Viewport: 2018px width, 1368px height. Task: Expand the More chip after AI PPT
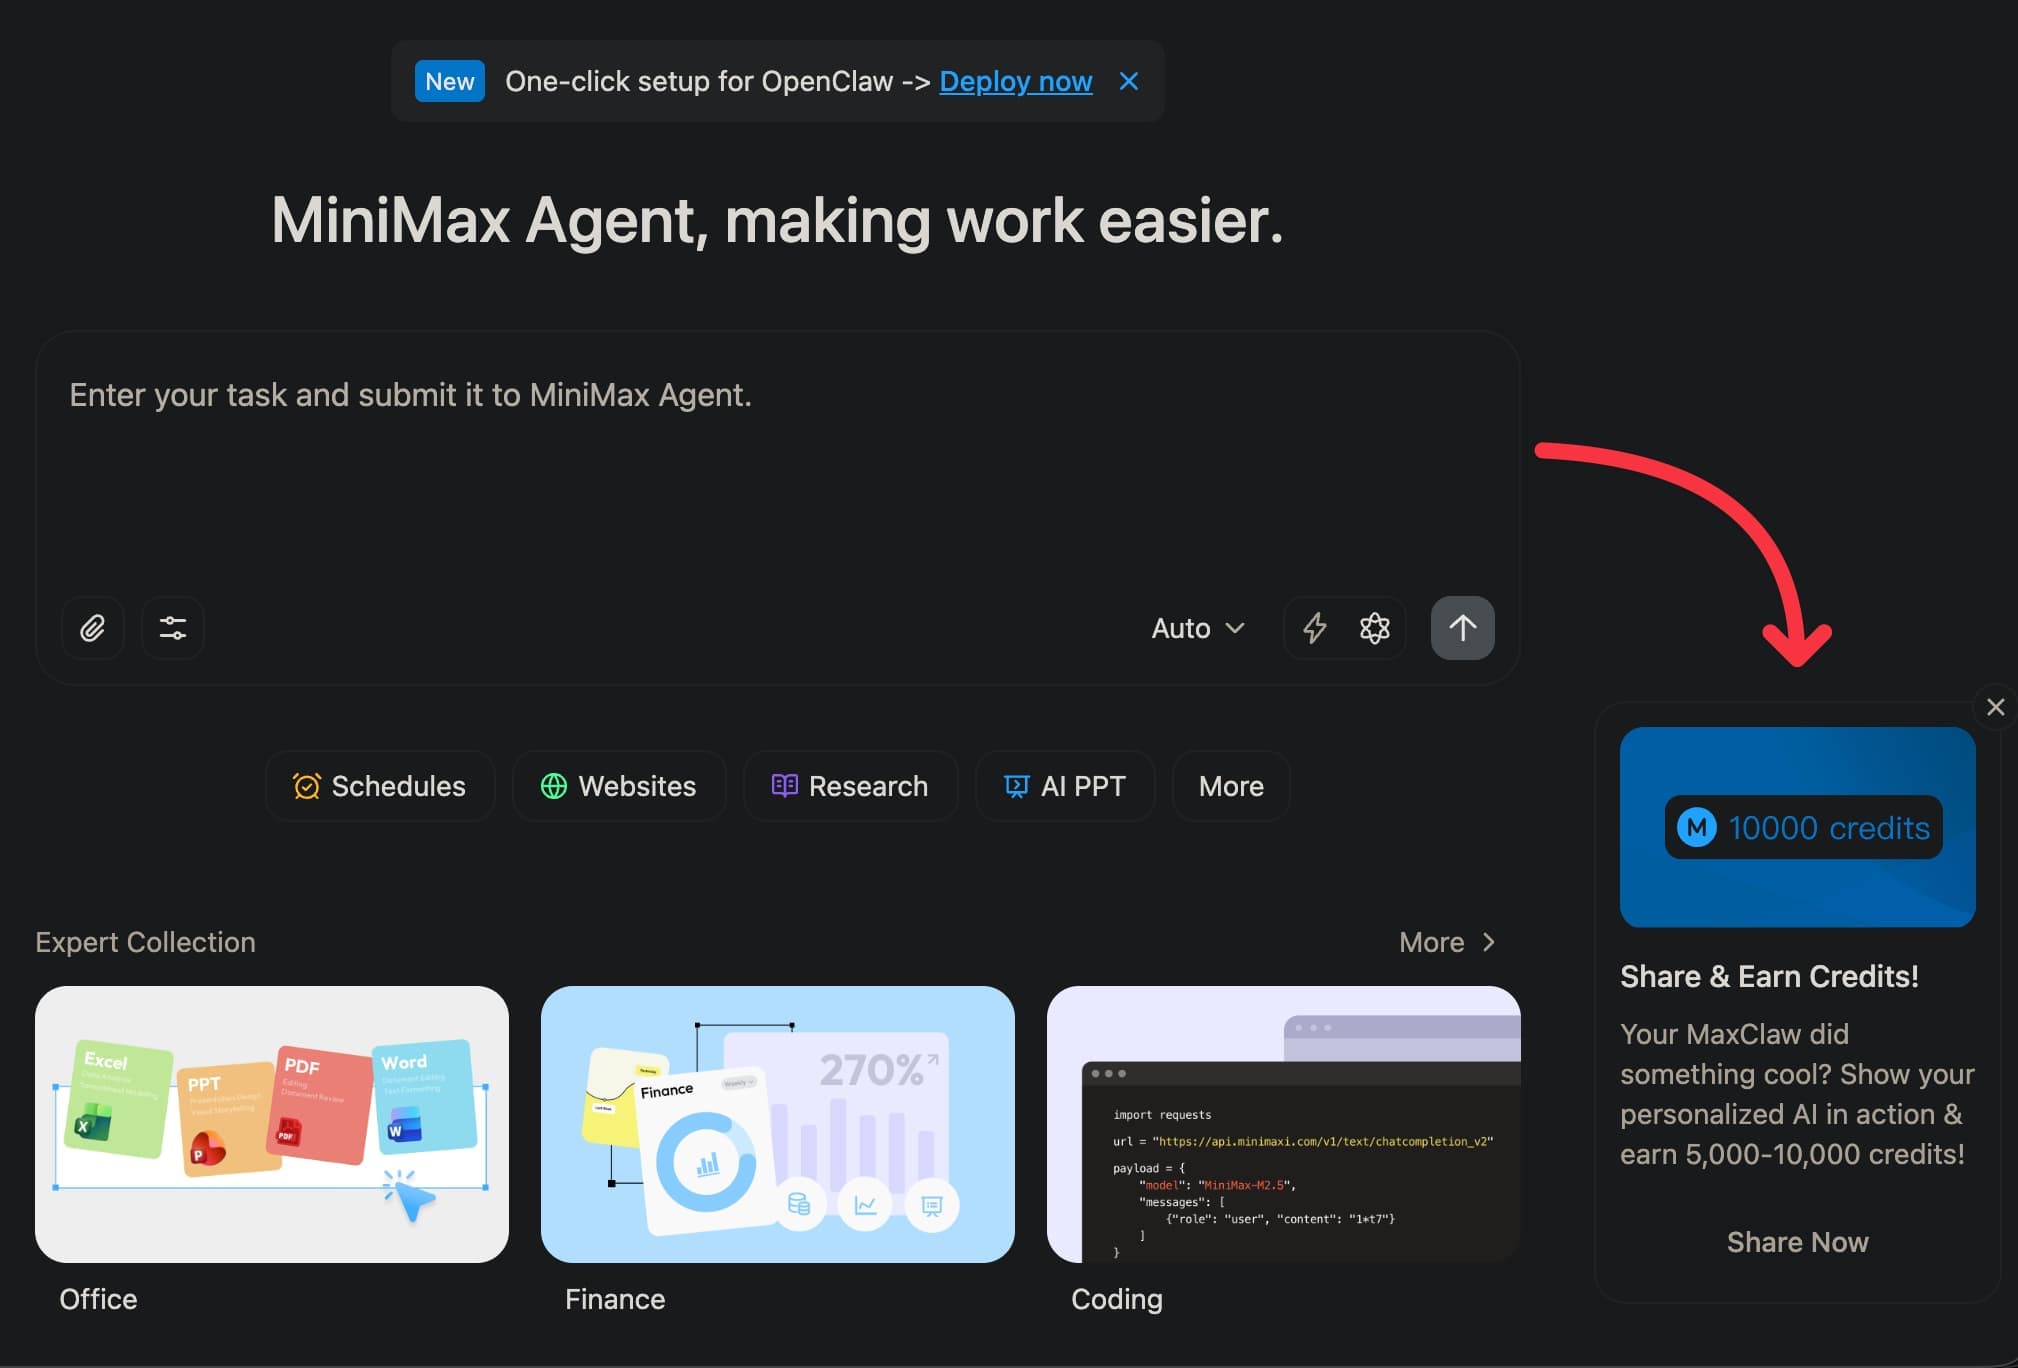pyautogui.click(x=1230, y=786)
